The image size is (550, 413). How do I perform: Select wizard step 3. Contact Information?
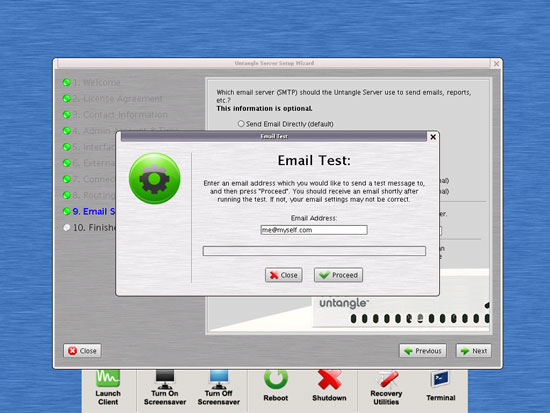(x=120, y=115)
